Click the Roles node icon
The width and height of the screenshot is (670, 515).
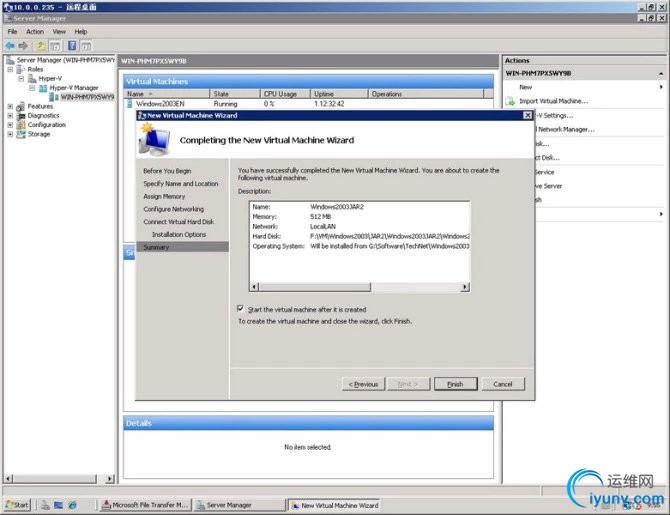[x=21, y=69]
